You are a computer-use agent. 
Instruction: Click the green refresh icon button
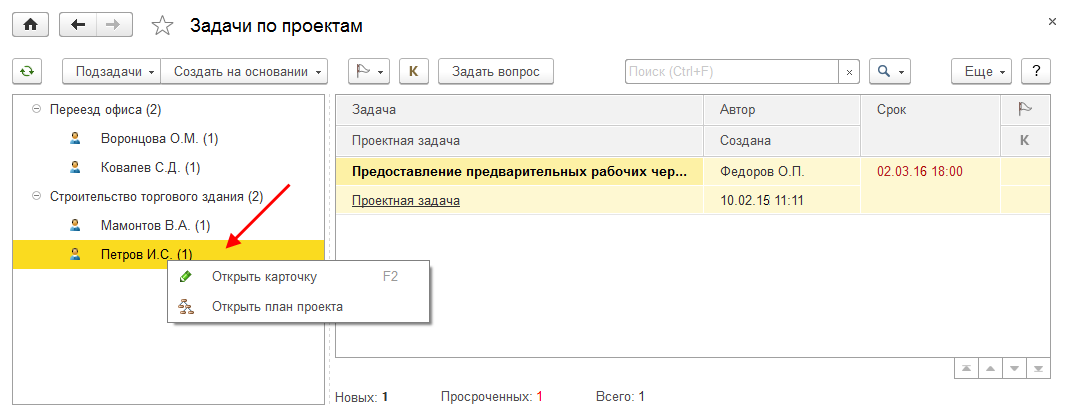pos(27,72)
